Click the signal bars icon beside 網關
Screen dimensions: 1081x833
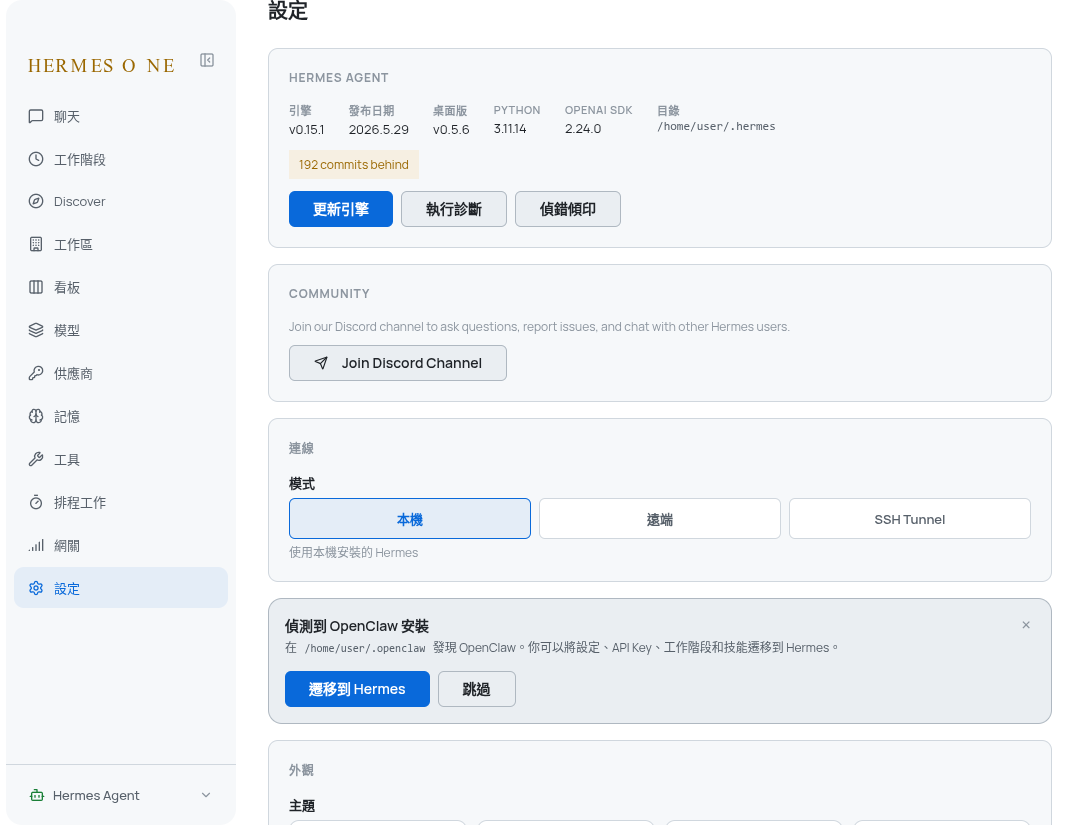click(36, 545)
